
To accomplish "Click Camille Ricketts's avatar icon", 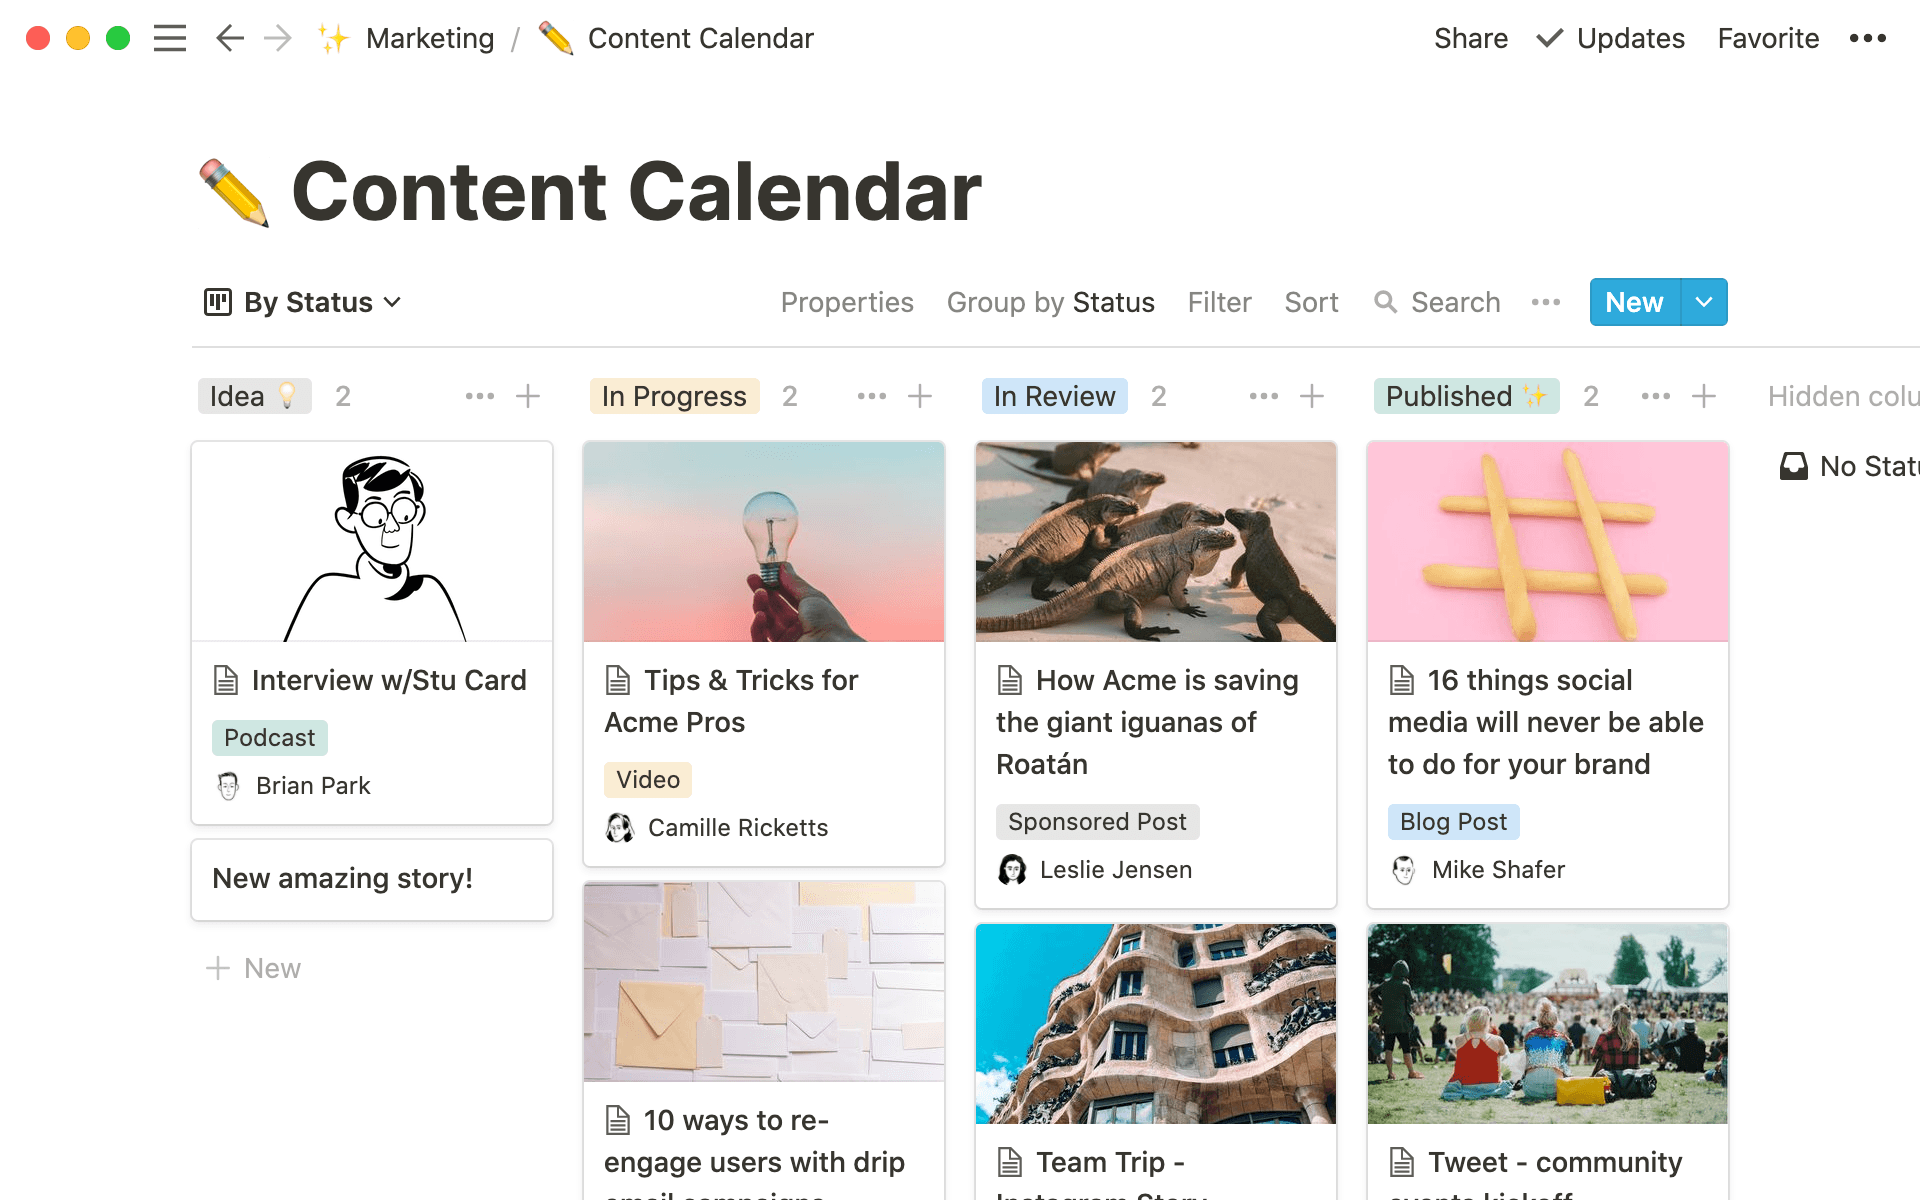I will pos(620,827).
